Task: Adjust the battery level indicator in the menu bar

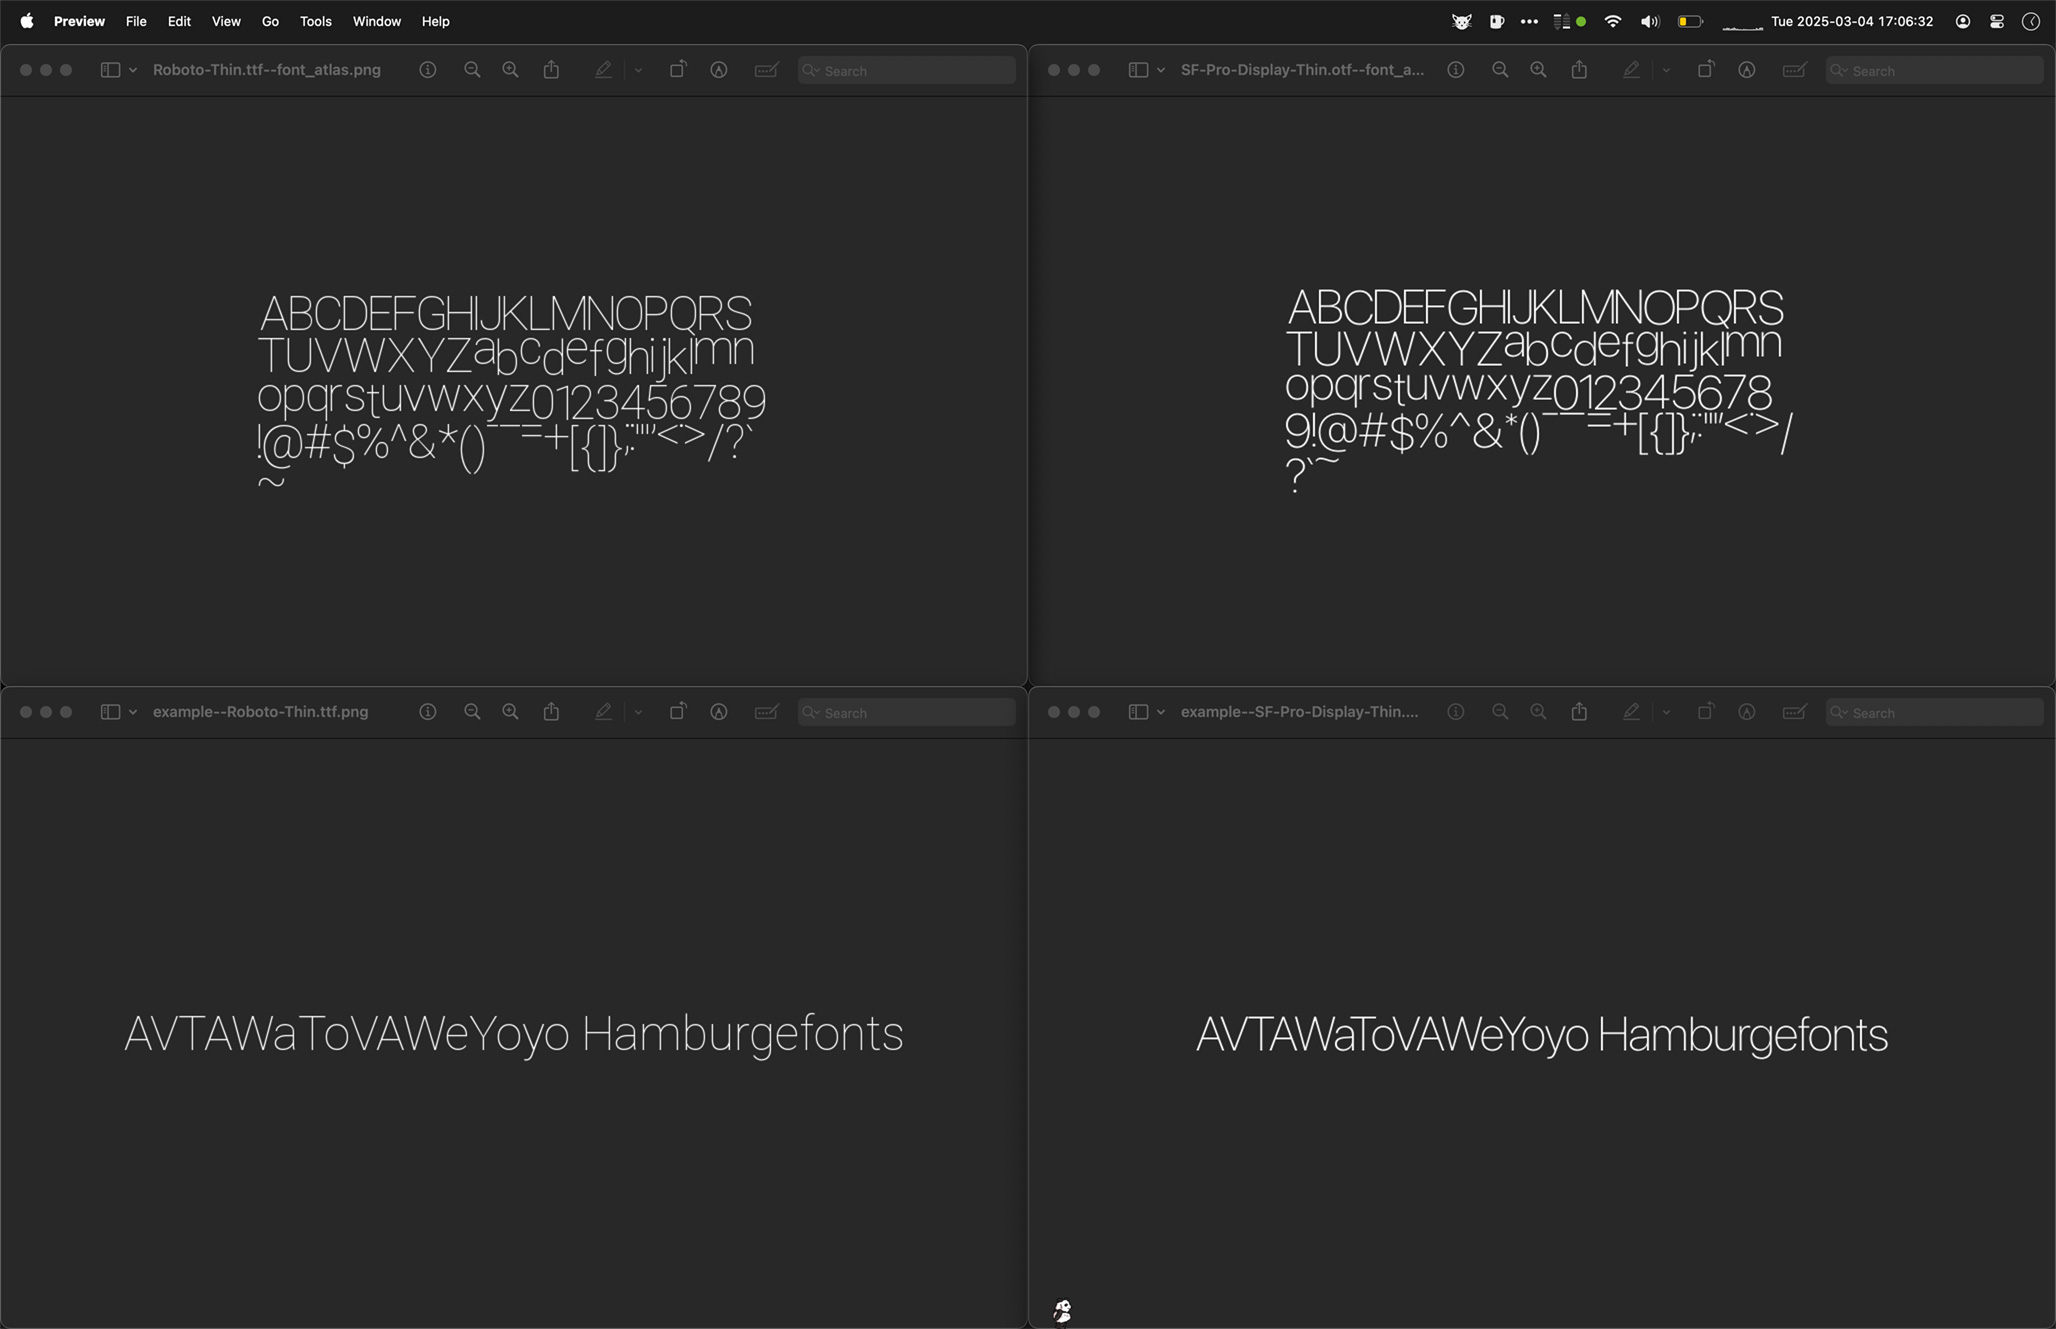Action: [x=1690, y=20]
